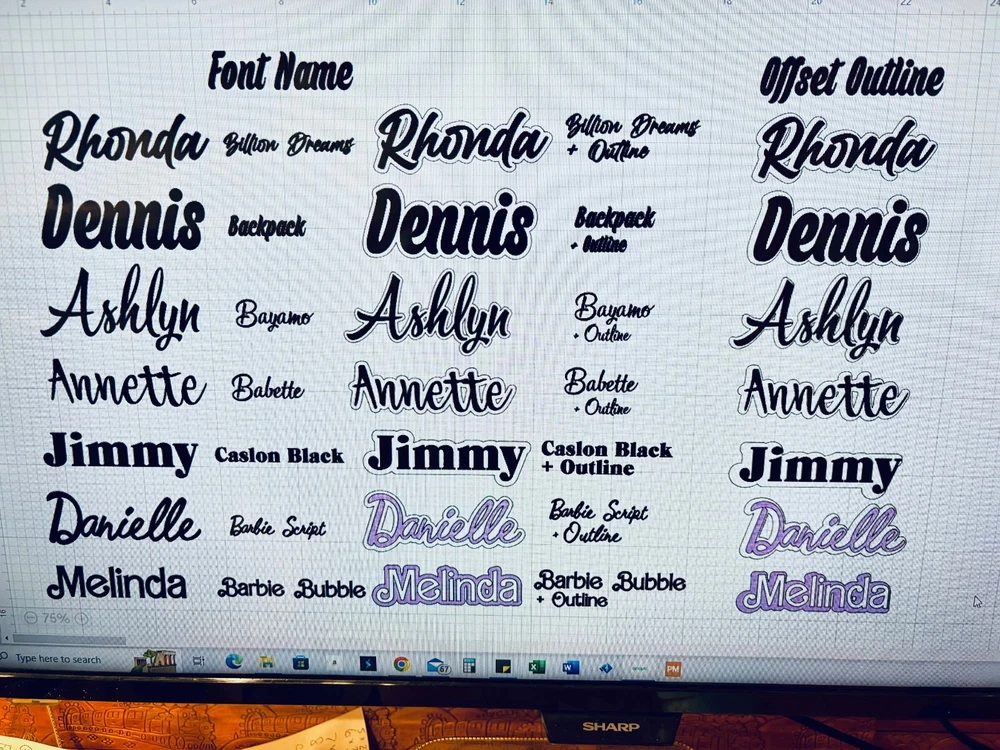Select the "Offset Outline" heading text

pyautogui.click(x=852, y=79)
